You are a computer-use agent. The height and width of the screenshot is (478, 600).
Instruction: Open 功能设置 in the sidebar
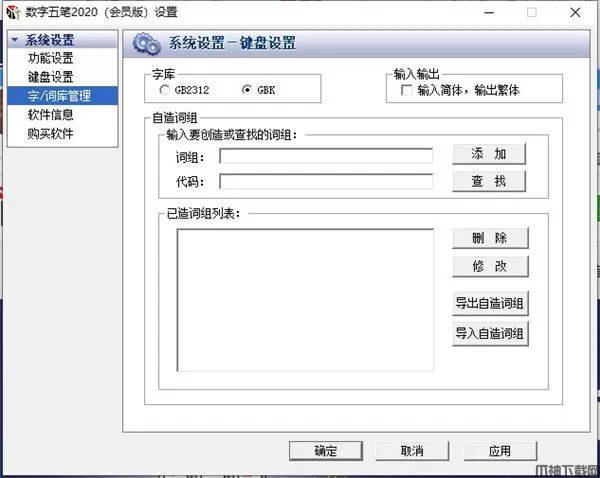point(50,58)
